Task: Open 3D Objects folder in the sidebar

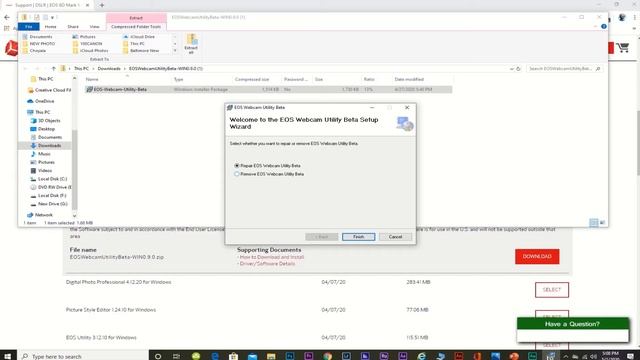Action: pyautogui.click(x=45, y=120)
